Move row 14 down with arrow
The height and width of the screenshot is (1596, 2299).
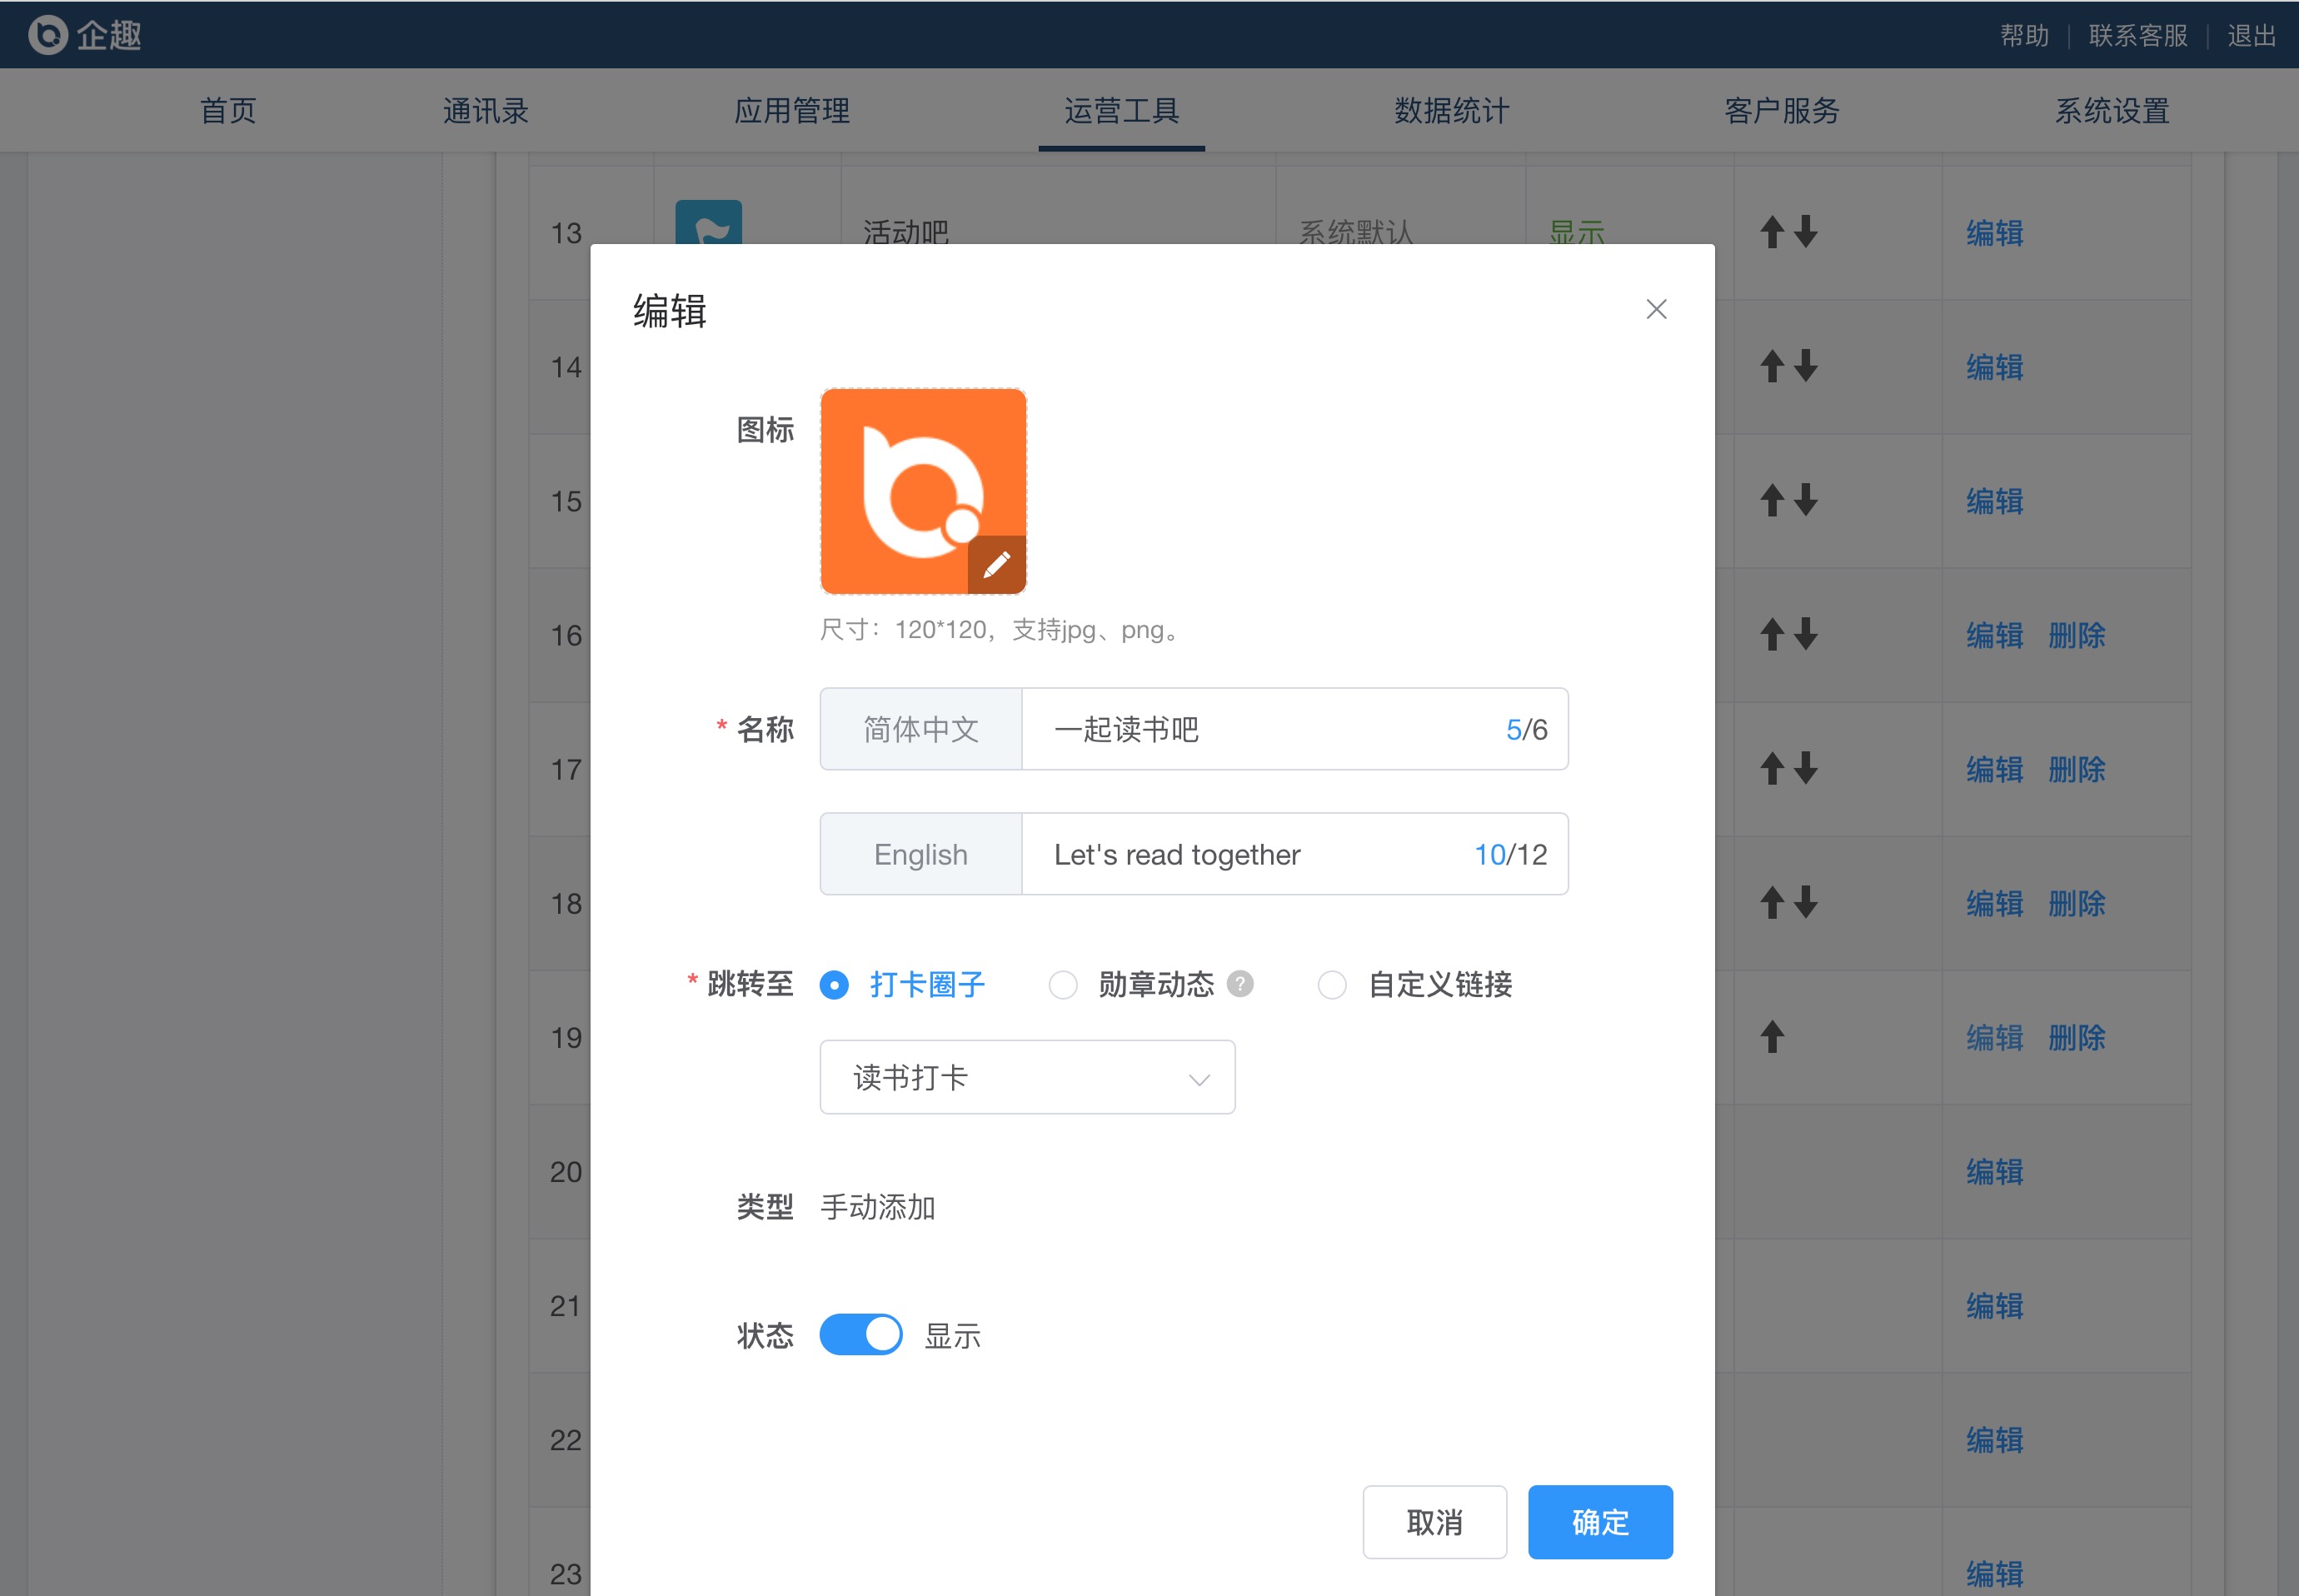pyautogui.click(x=1806, y=366)
